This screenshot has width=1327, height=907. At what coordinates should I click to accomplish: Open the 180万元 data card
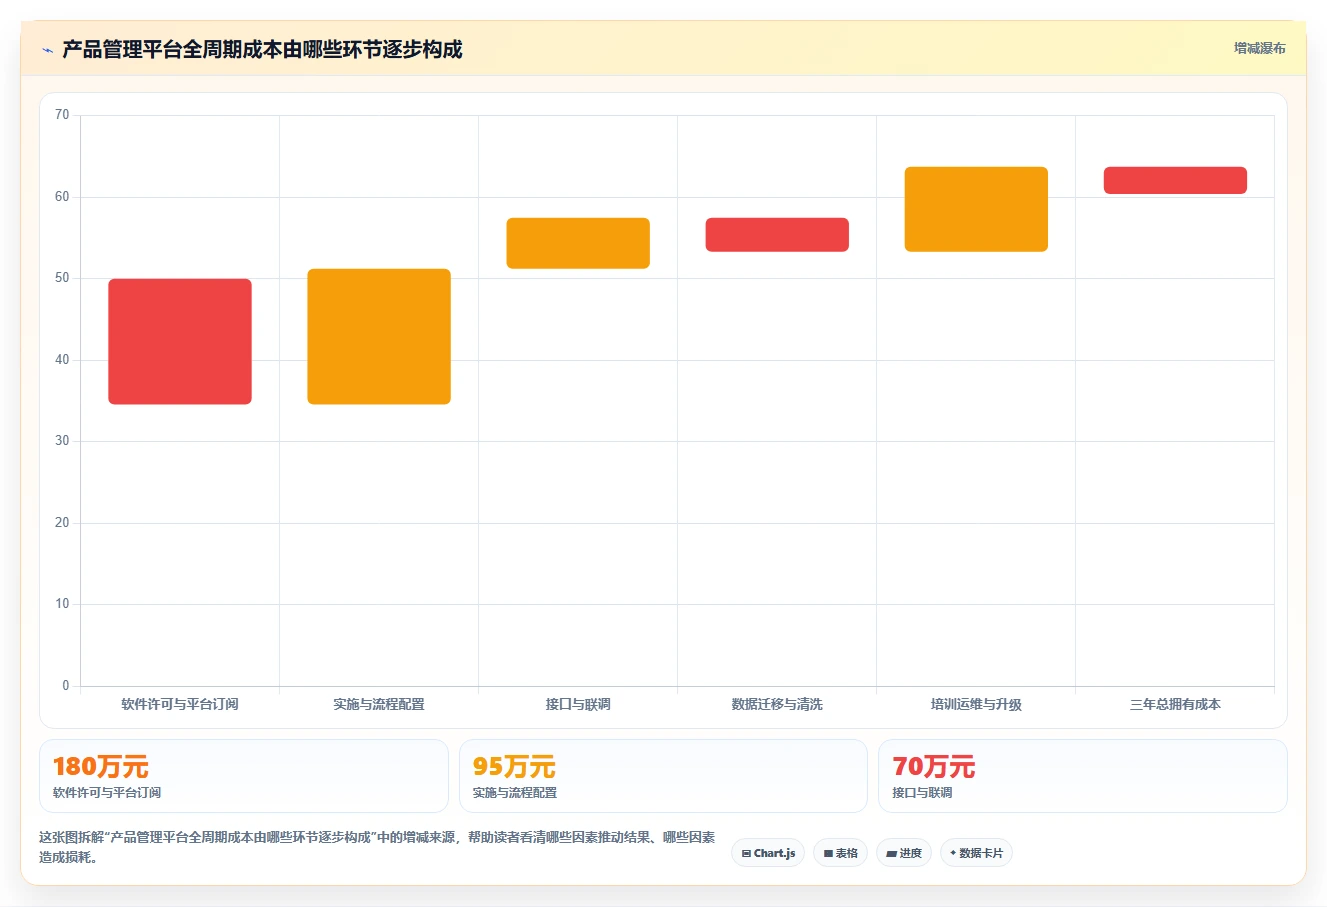244,776
